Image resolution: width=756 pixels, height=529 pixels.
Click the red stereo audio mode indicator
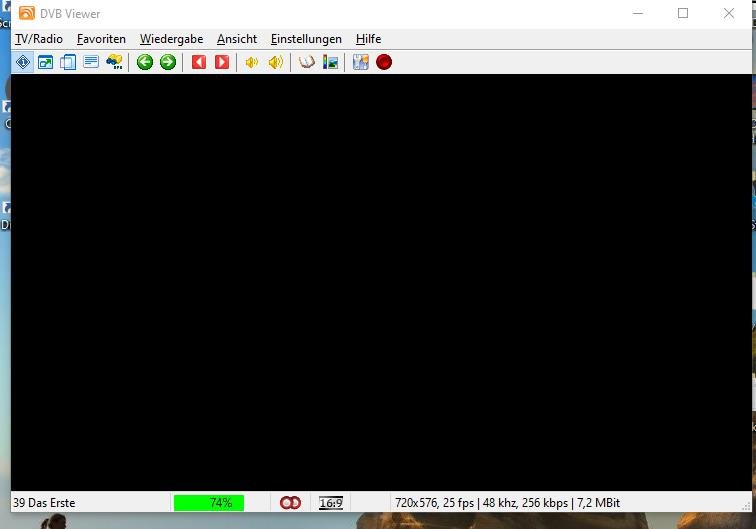(x=290, y=503)
